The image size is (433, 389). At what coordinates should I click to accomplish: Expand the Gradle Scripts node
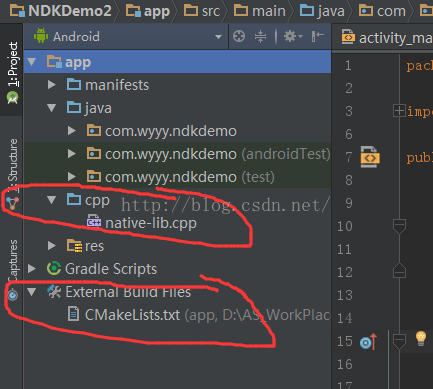pyautogui.click(x=32, y=269)
